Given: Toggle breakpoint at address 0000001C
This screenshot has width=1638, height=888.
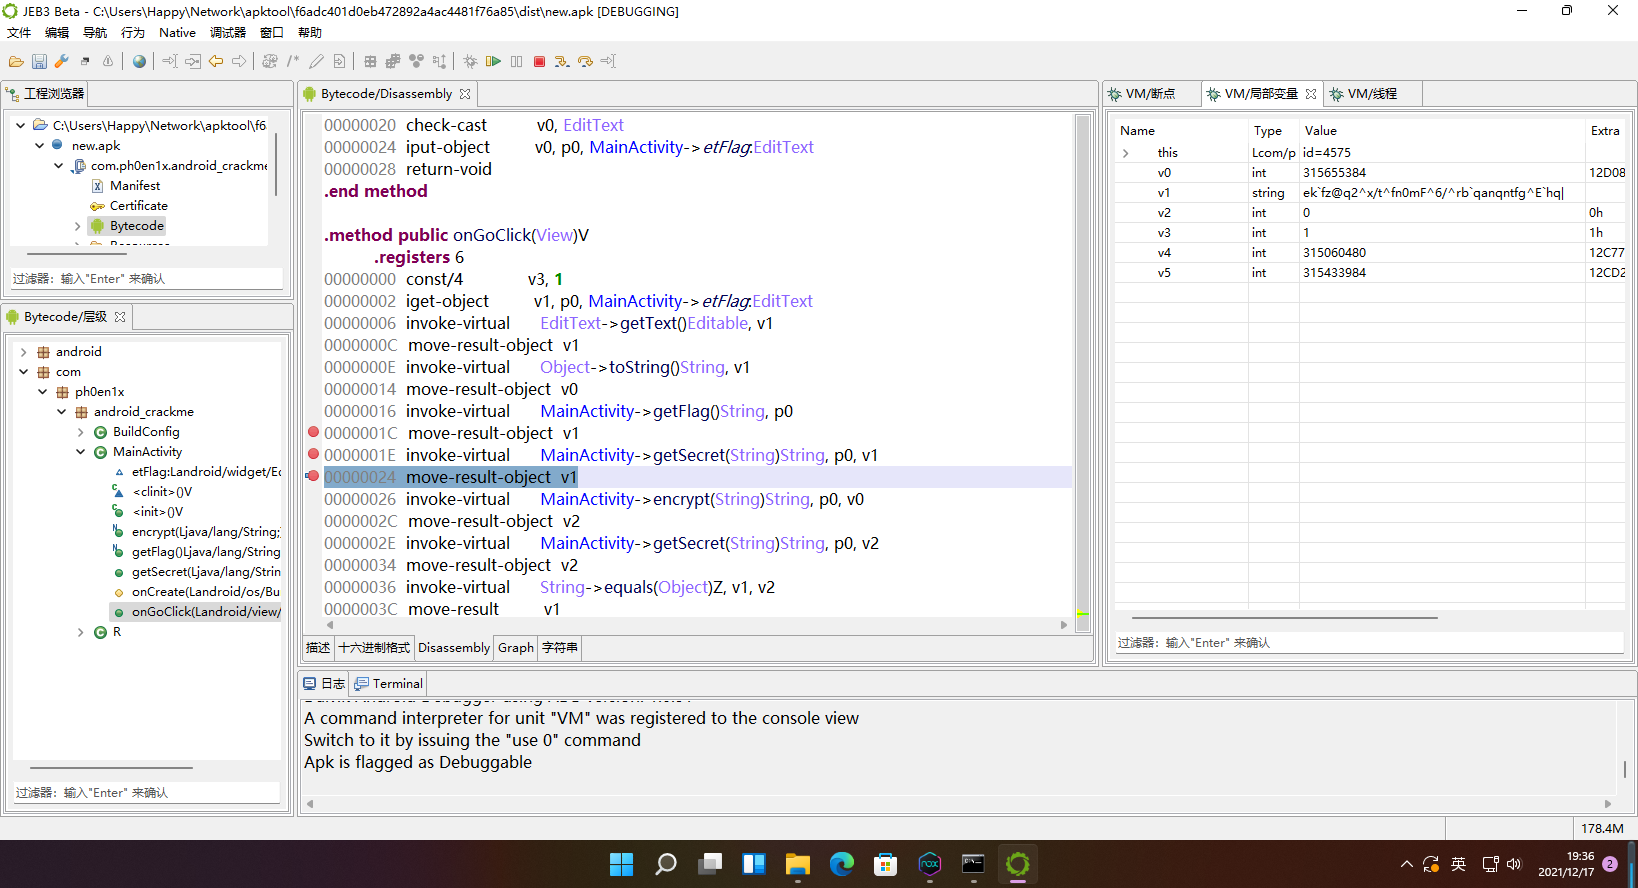Looking at the screenshot, I should (x=313, y=432).
